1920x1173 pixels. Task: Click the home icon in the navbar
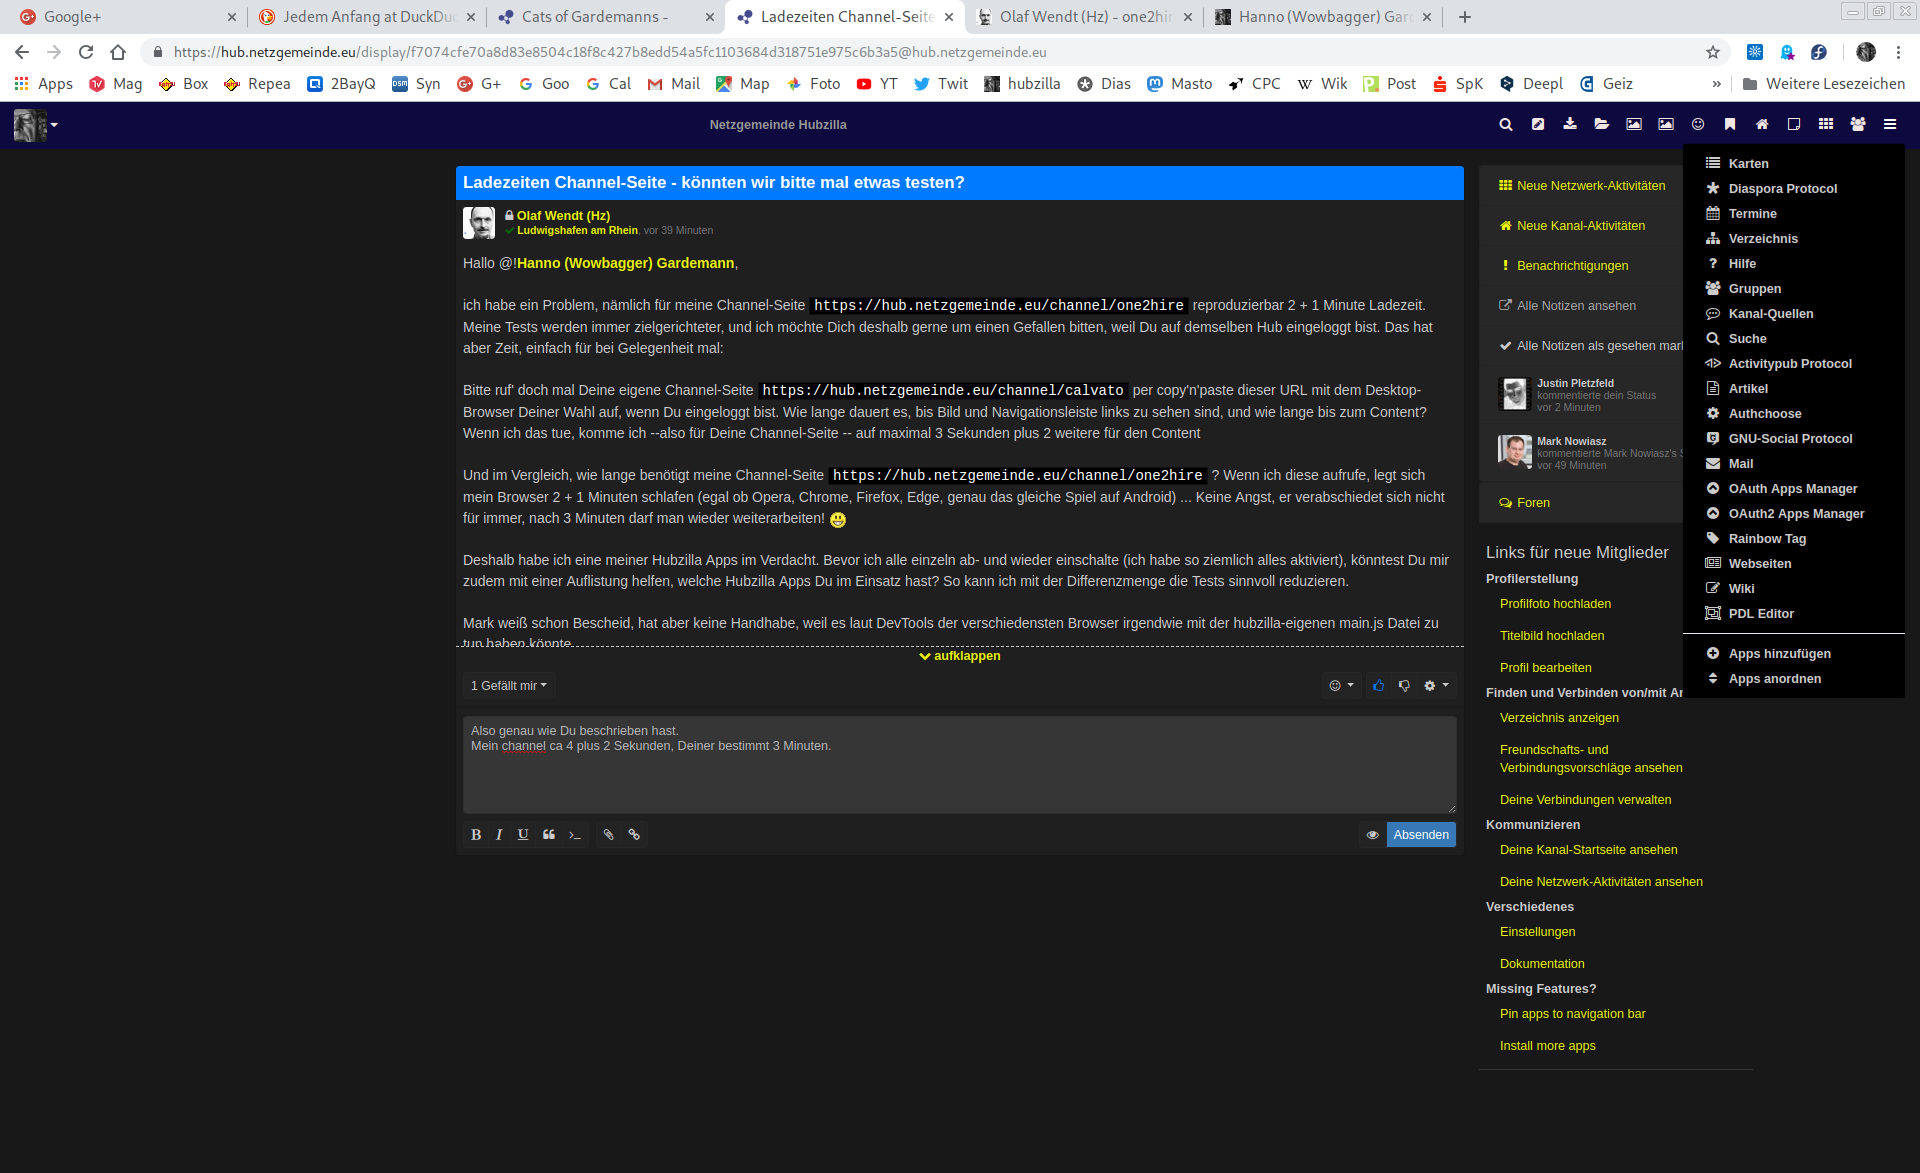(x=1762, y=125)
